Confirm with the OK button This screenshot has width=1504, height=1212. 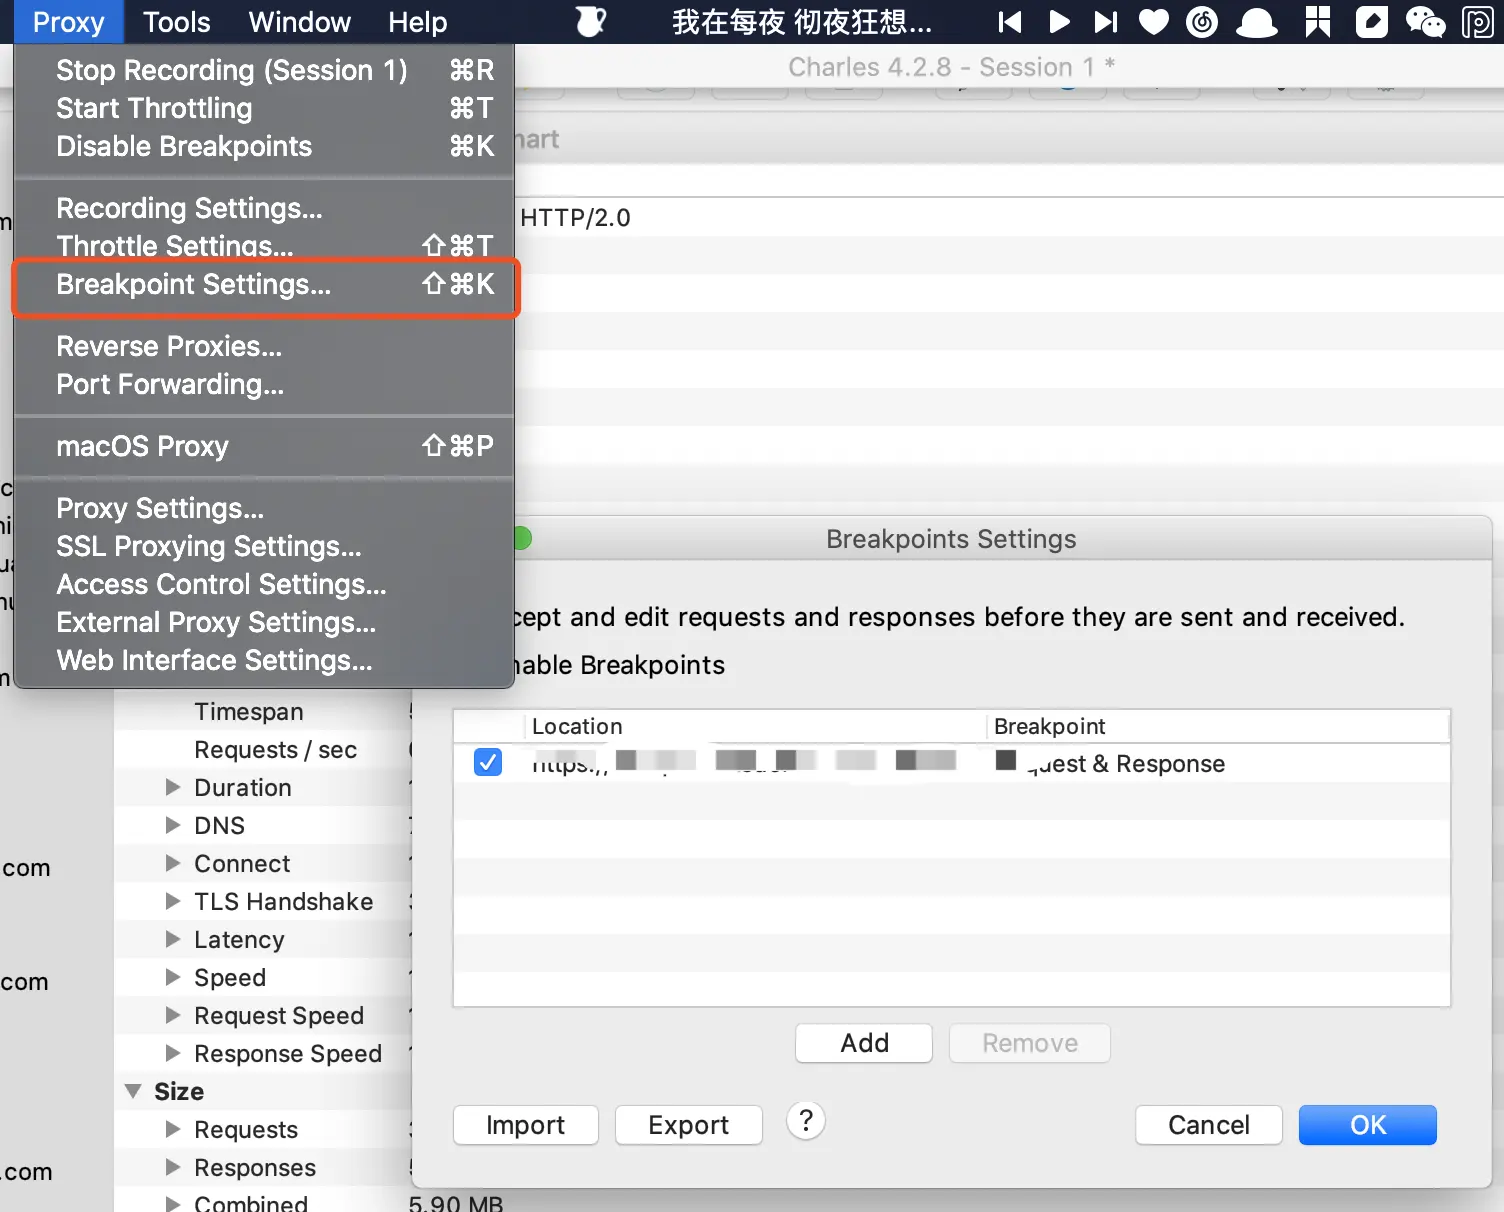(1368, 1125)
